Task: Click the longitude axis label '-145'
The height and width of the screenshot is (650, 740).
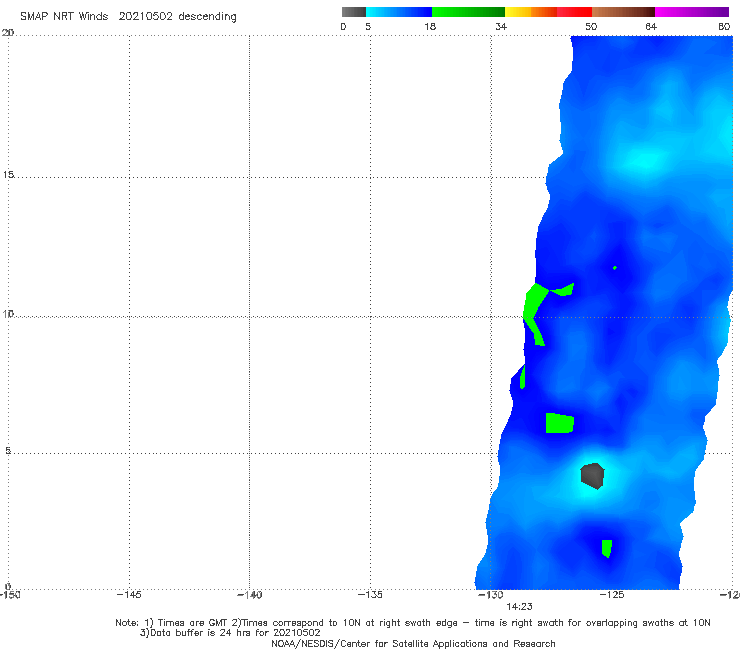Action: (129, 595)
